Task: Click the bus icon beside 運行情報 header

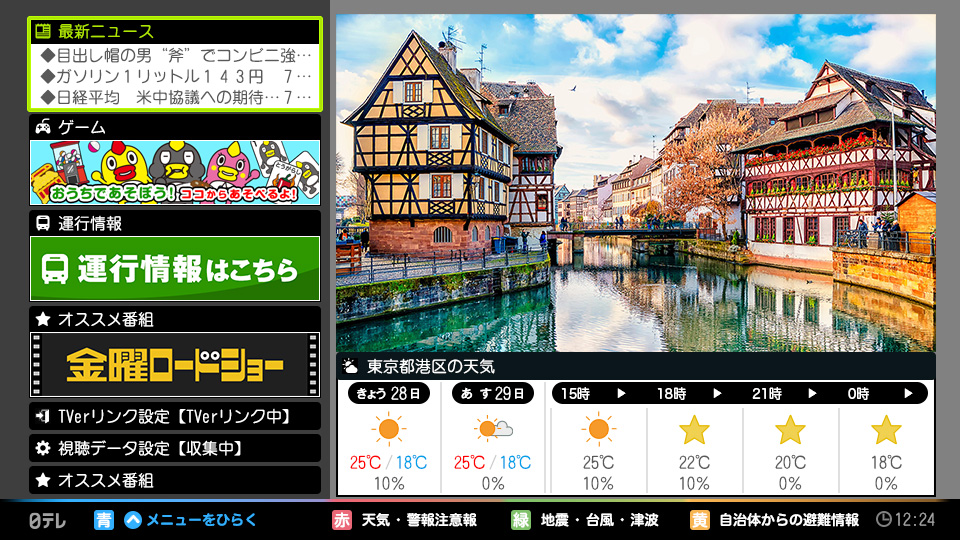Action: 43,223
